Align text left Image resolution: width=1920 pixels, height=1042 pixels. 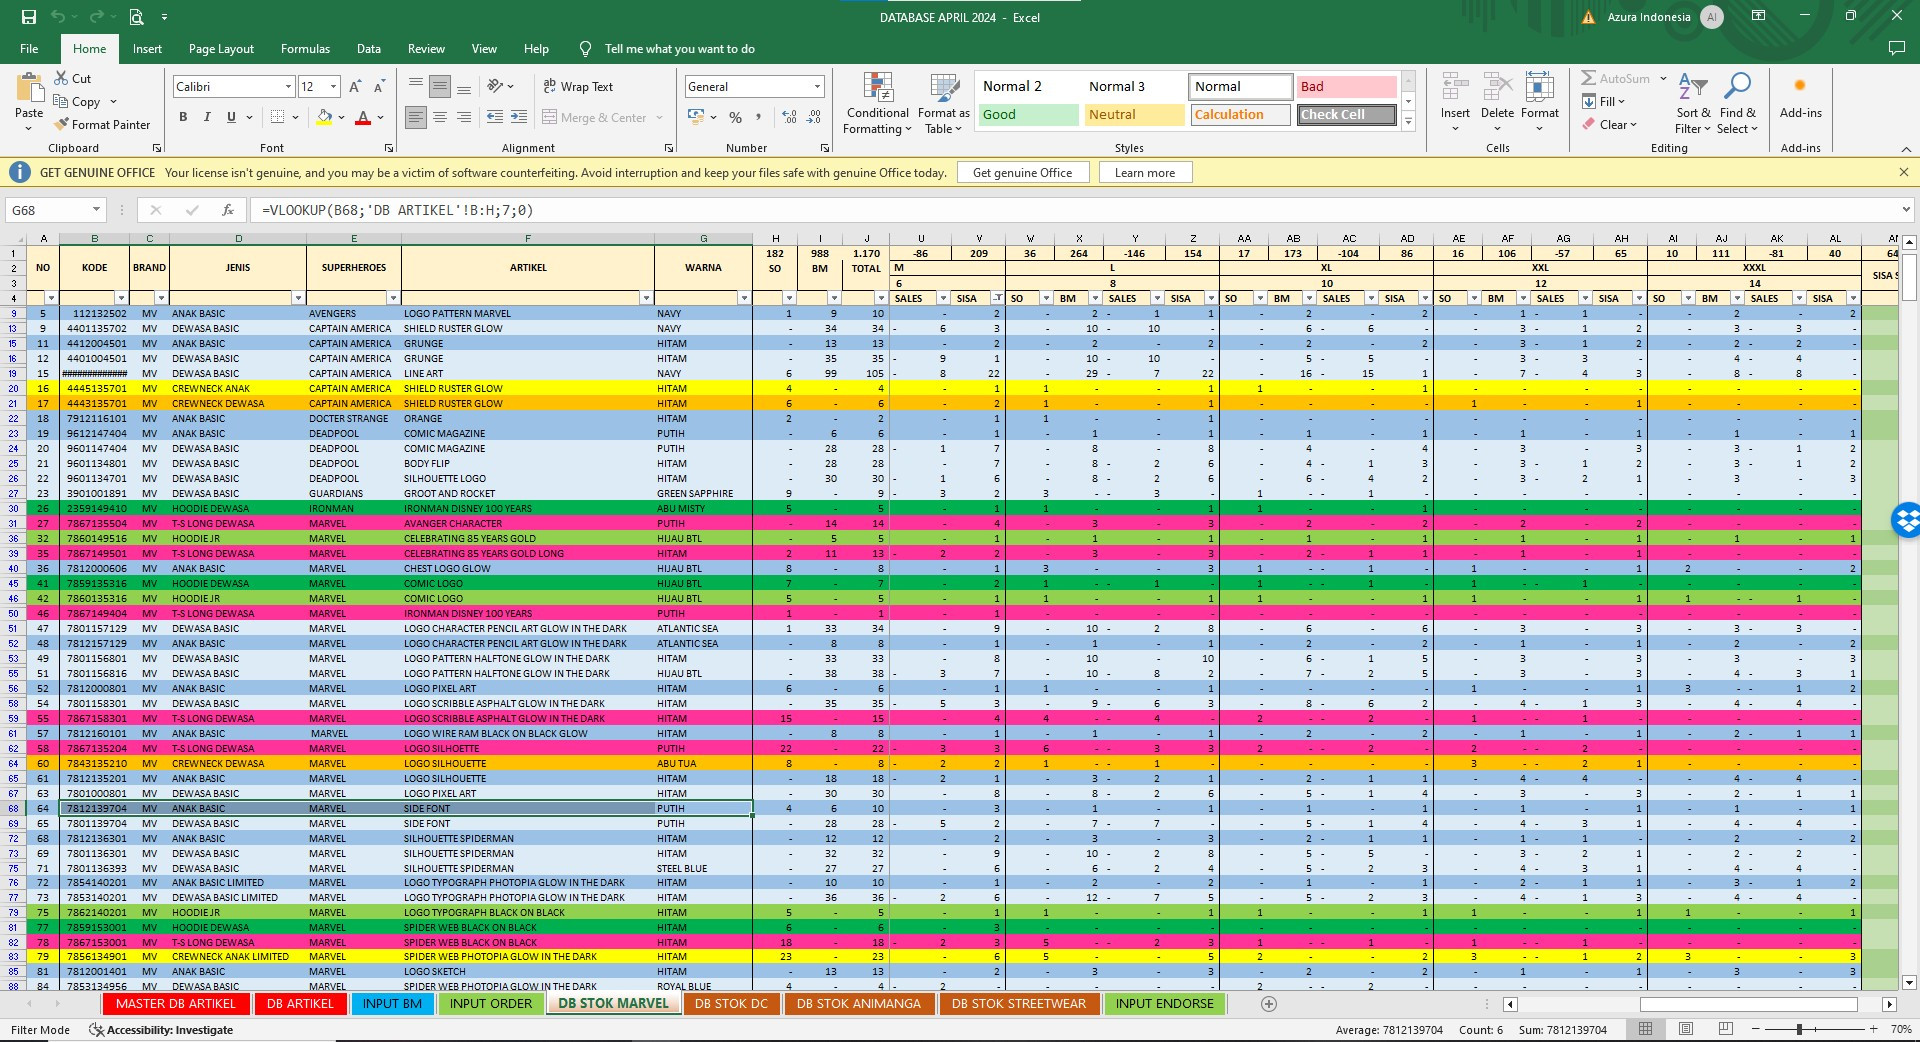[x=416, y=117]
